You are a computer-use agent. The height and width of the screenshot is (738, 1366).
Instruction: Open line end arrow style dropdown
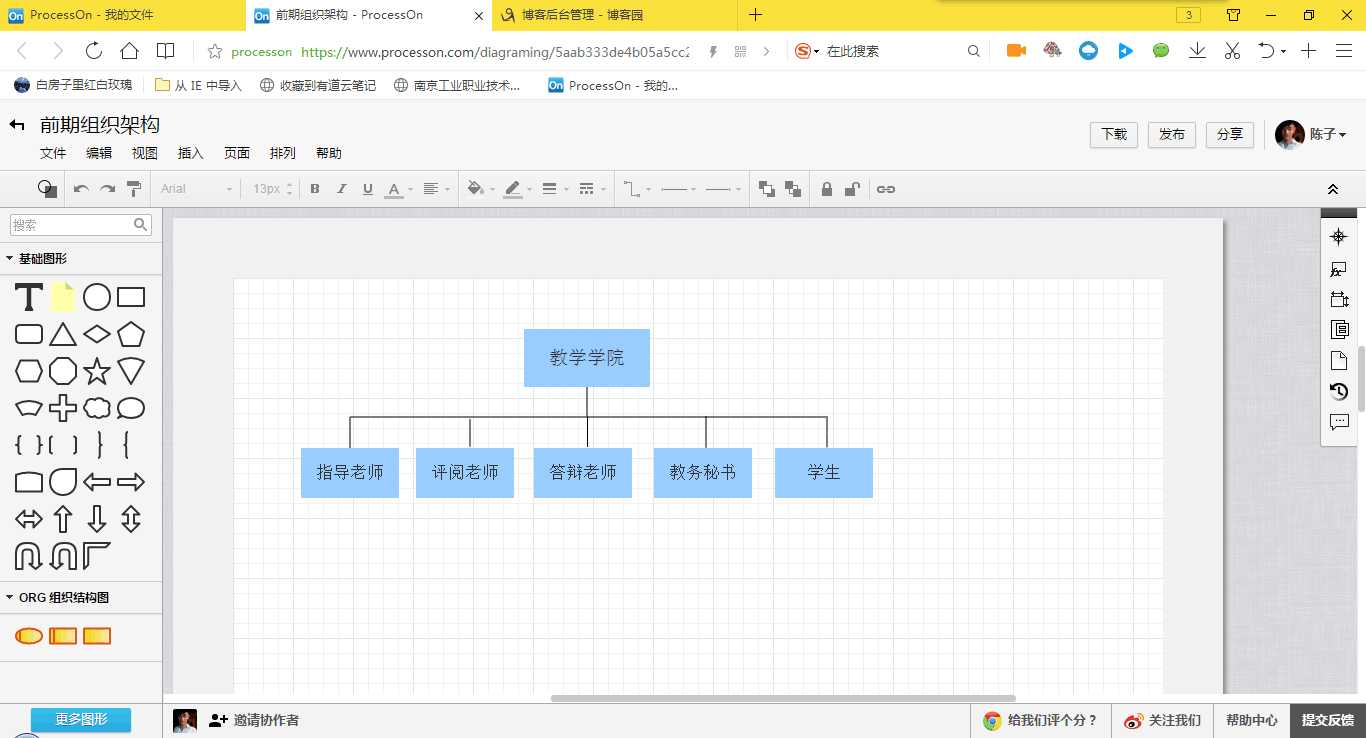[x=723, y=189]
